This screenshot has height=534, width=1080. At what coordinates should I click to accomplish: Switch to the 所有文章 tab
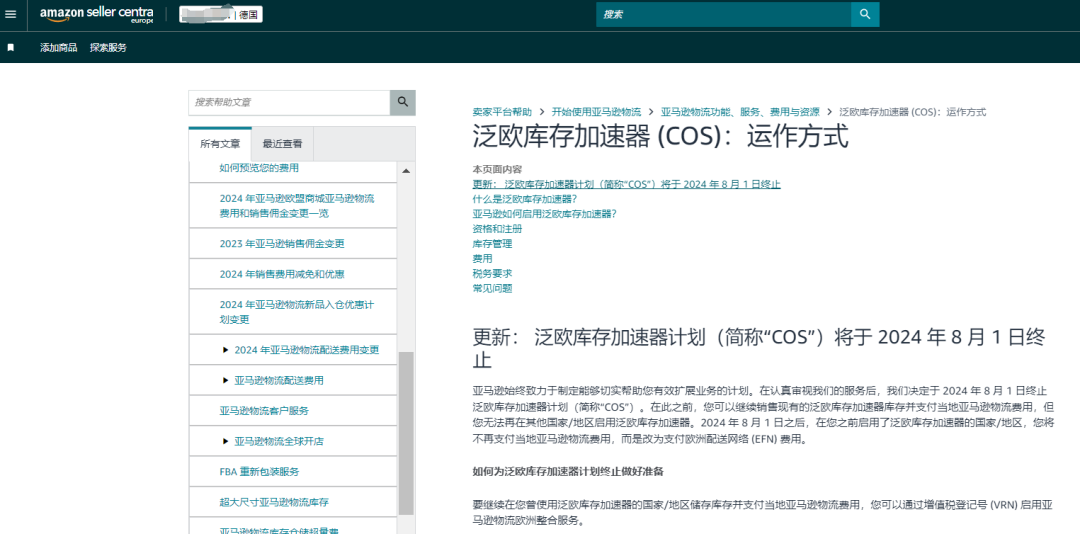[x=220, y=144]
